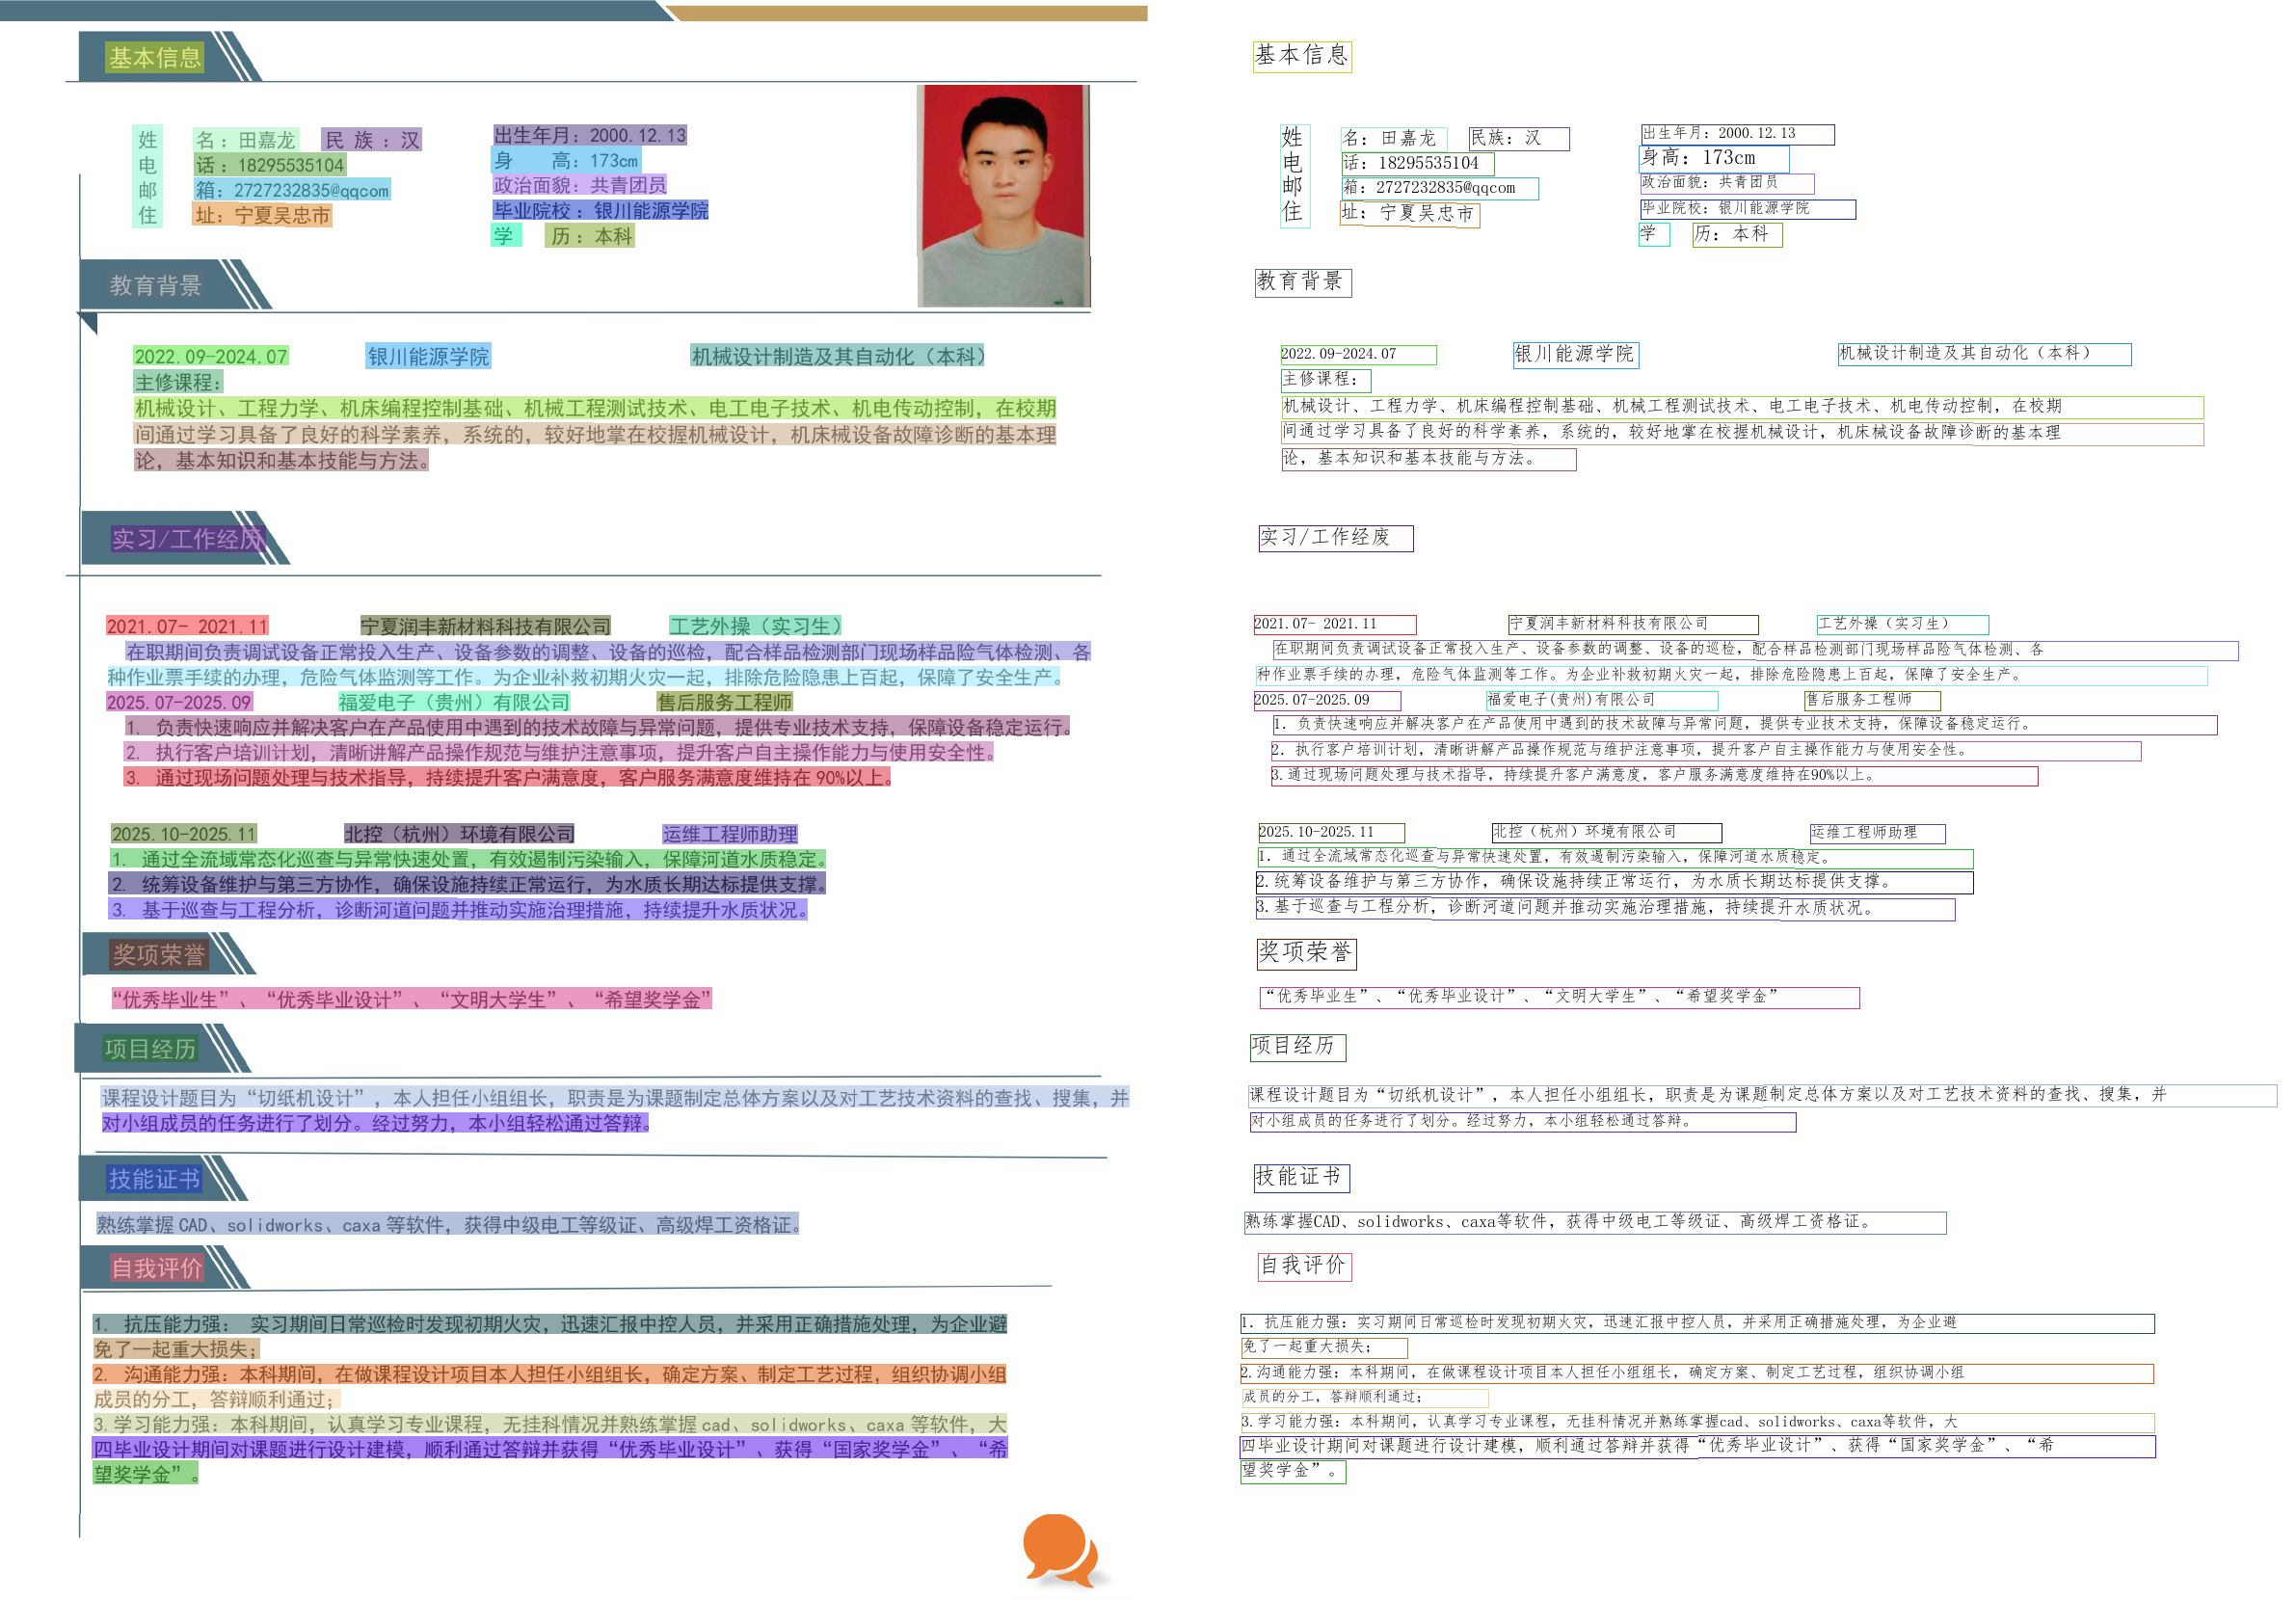Click the highlighted 实习/工作经历 section title

187,539
